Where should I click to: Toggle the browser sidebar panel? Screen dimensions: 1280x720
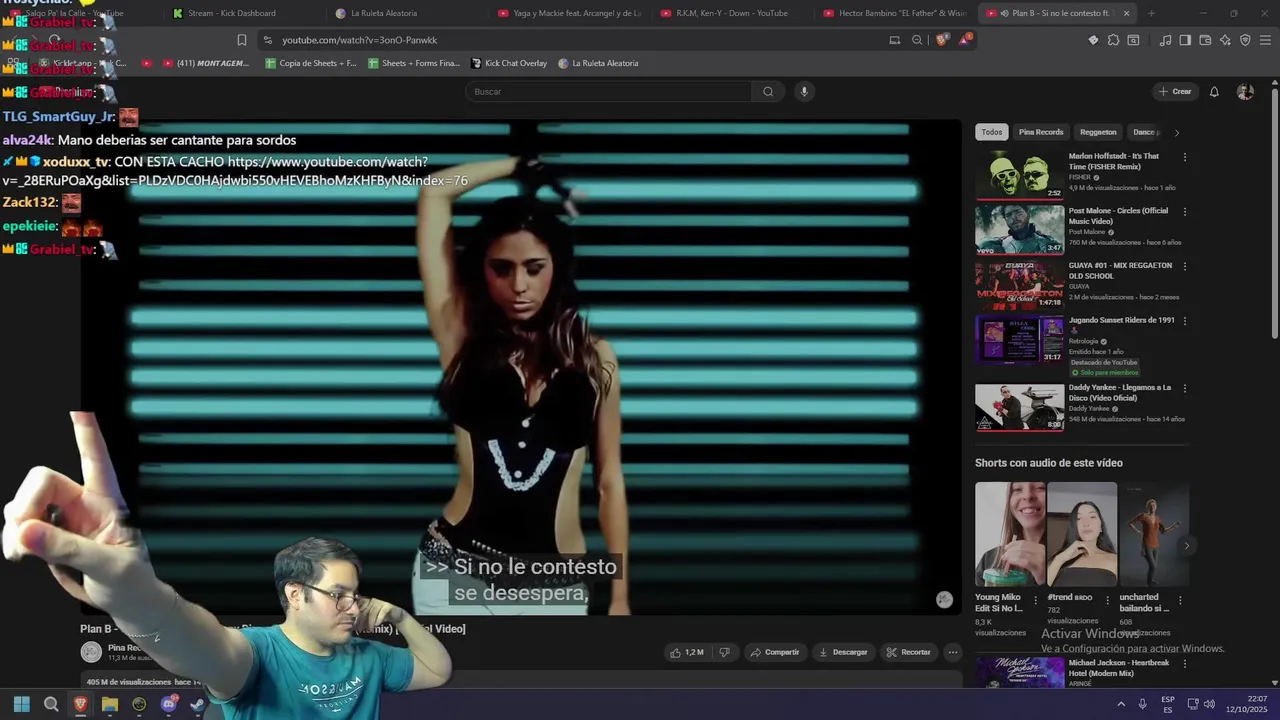[1185, 40]
